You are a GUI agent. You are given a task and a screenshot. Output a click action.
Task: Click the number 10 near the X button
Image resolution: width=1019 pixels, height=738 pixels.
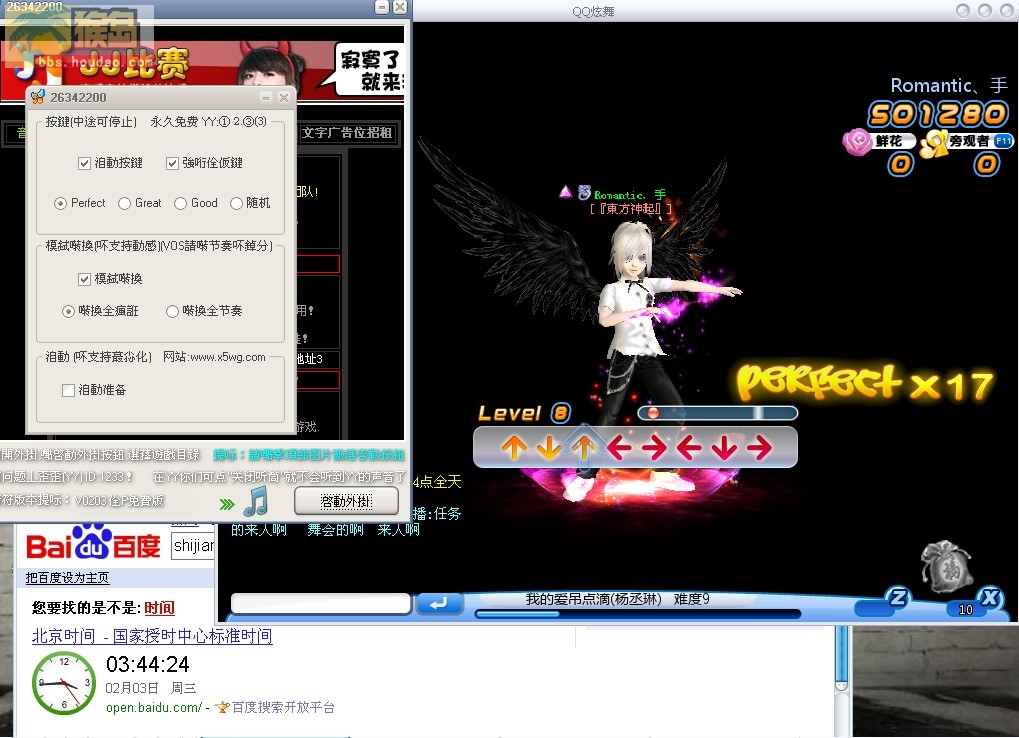(966, 609)
